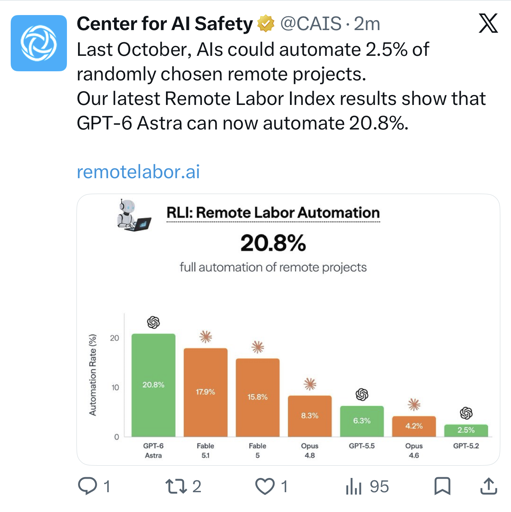Open the @CAIS handle

[311, 24]
